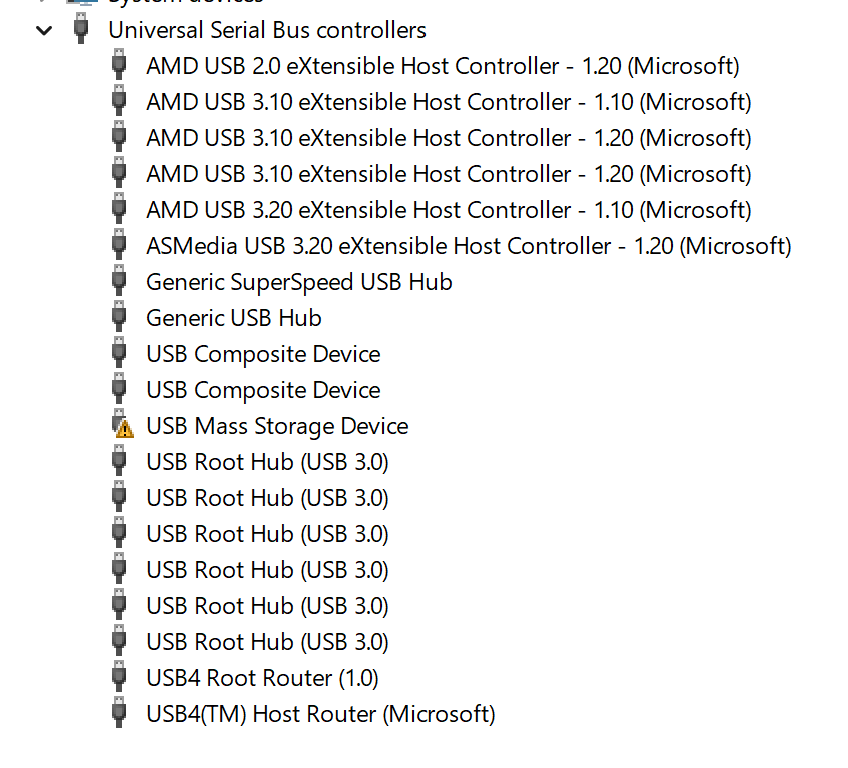Click the USB4(TM) Host Router device icon
The width and height of the screenshot is (848, 768).
pos(119,714)
